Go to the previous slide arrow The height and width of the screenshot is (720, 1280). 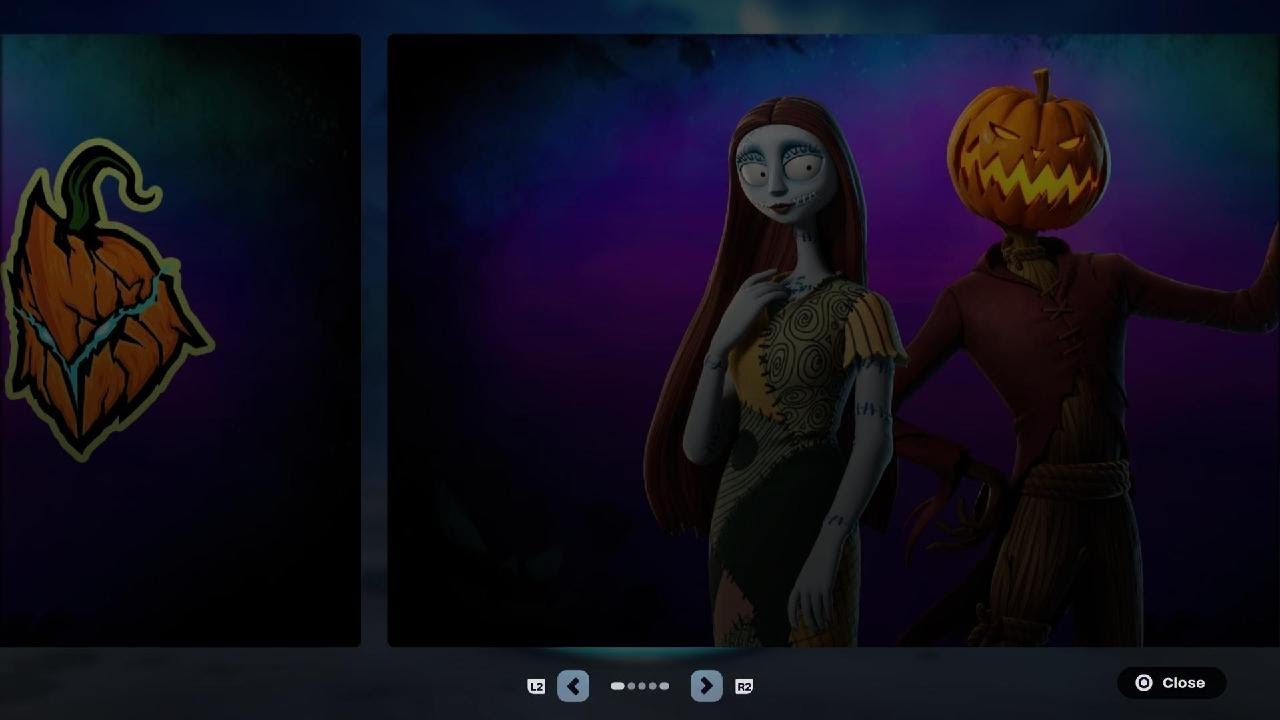click(573, 686)
